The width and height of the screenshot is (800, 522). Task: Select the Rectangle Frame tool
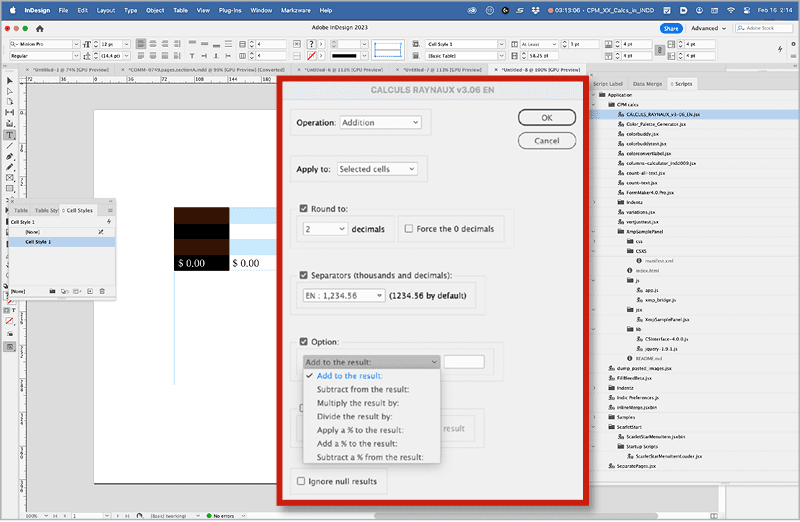point(10,178)
